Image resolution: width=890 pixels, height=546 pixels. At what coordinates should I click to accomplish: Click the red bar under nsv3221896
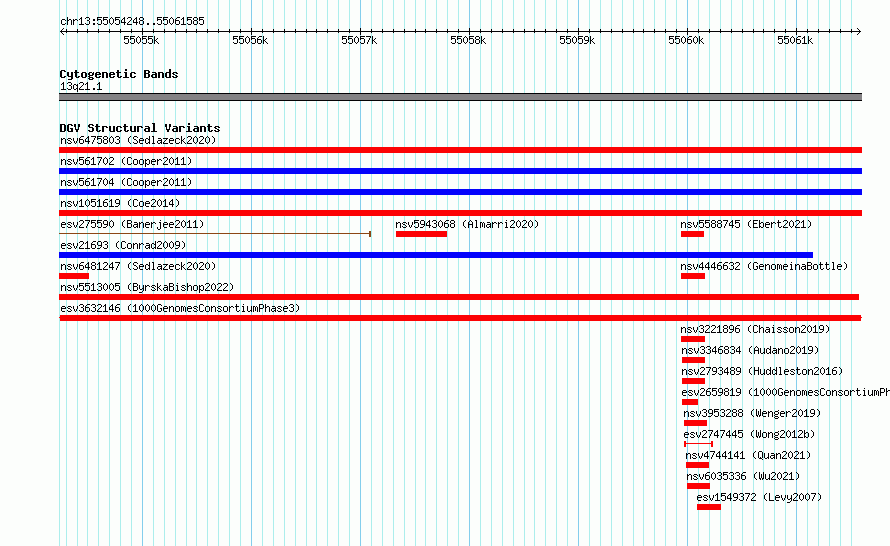pyautogui.click(x=693, y=339)
